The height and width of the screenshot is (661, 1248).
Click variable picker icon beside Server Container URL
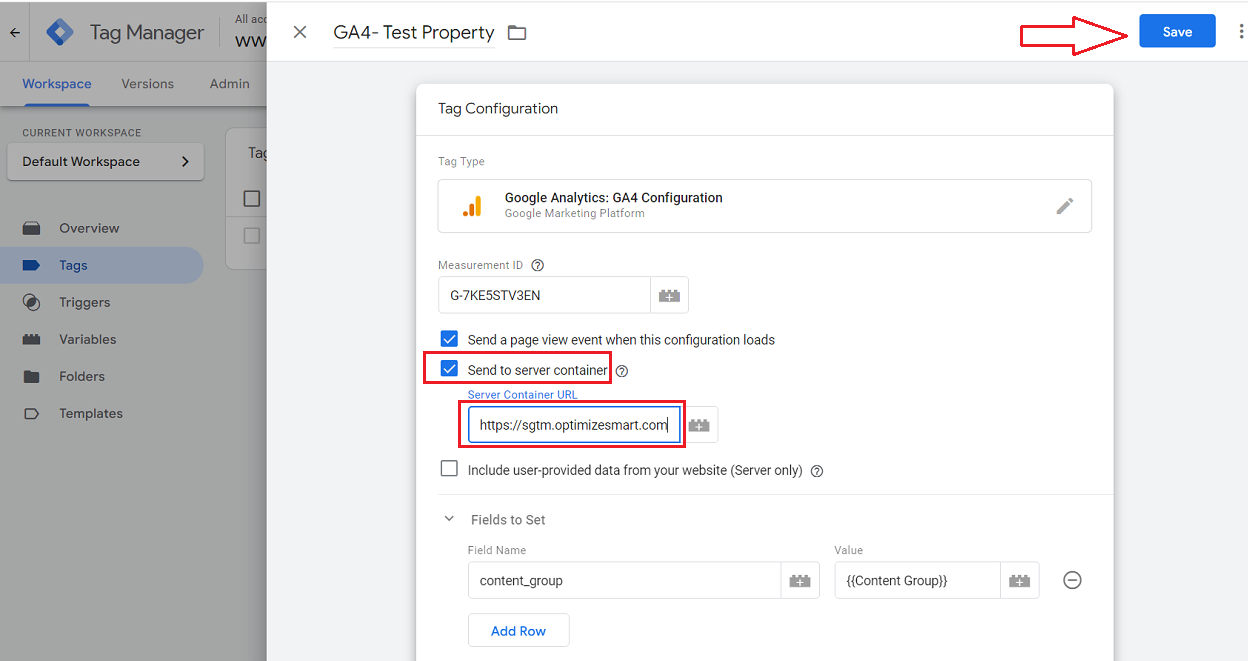pos(699,425)
